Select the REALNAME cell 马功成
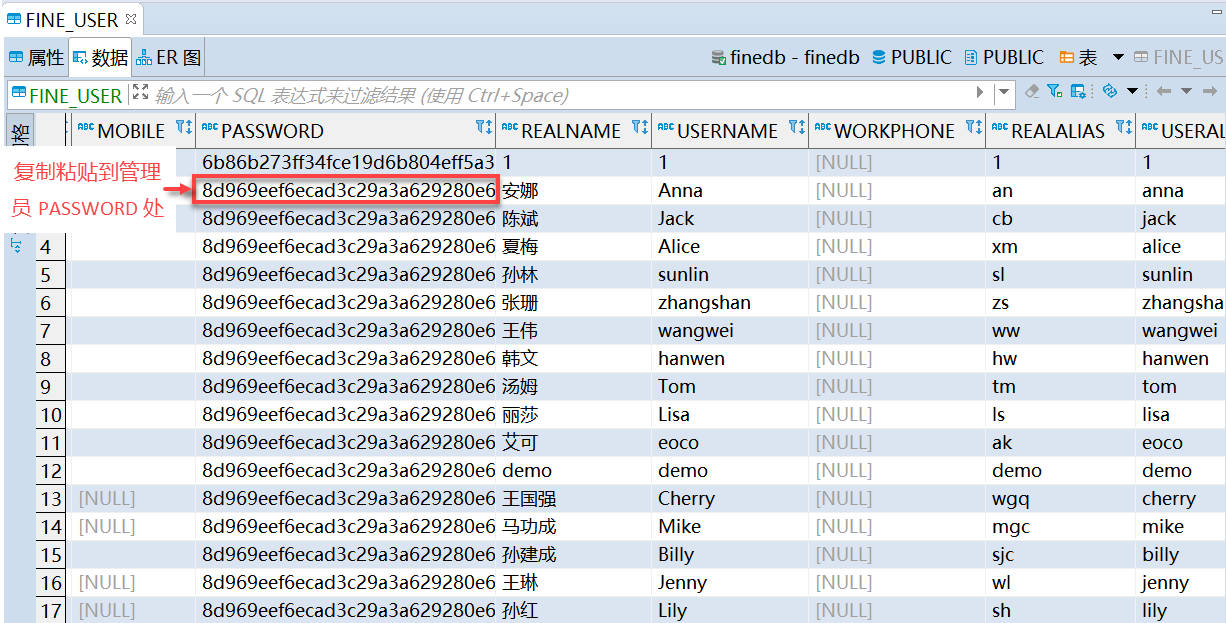Screen dimensions: 1226x623 coord(574,526)
